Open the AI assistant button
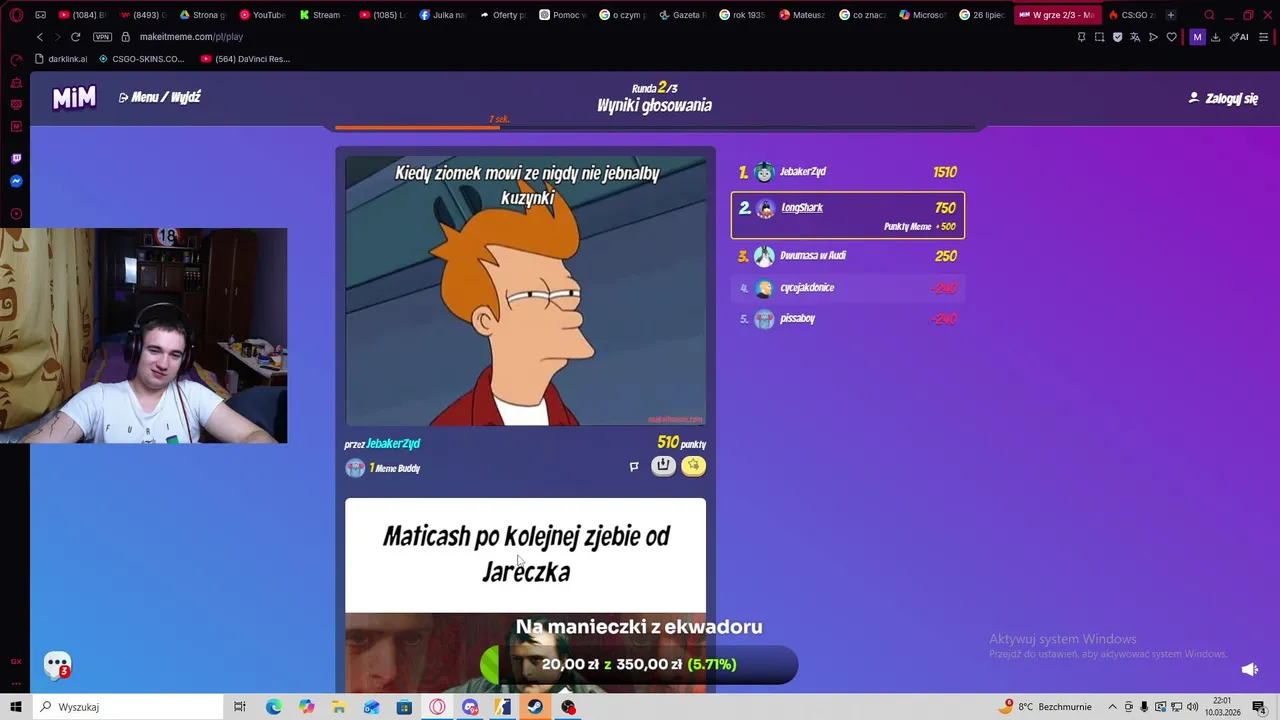The image size is (1280, 720). (x=1239, y=37)
